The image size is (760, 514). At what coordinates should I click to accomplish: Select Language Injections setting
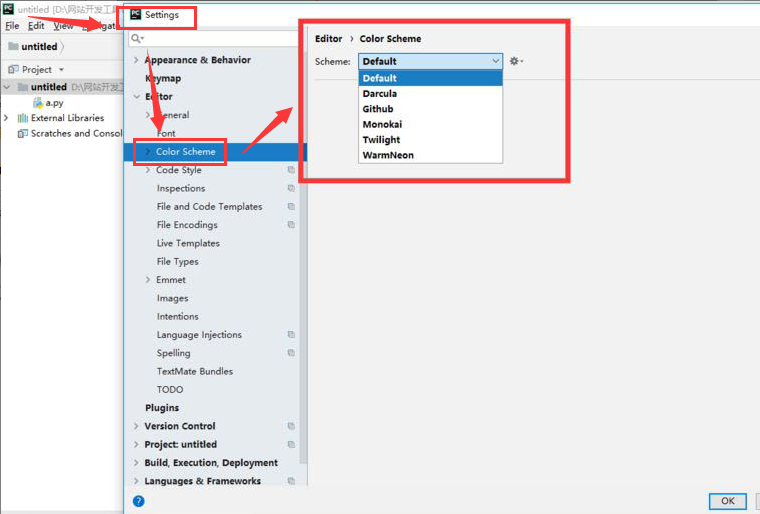coord(199,335)
